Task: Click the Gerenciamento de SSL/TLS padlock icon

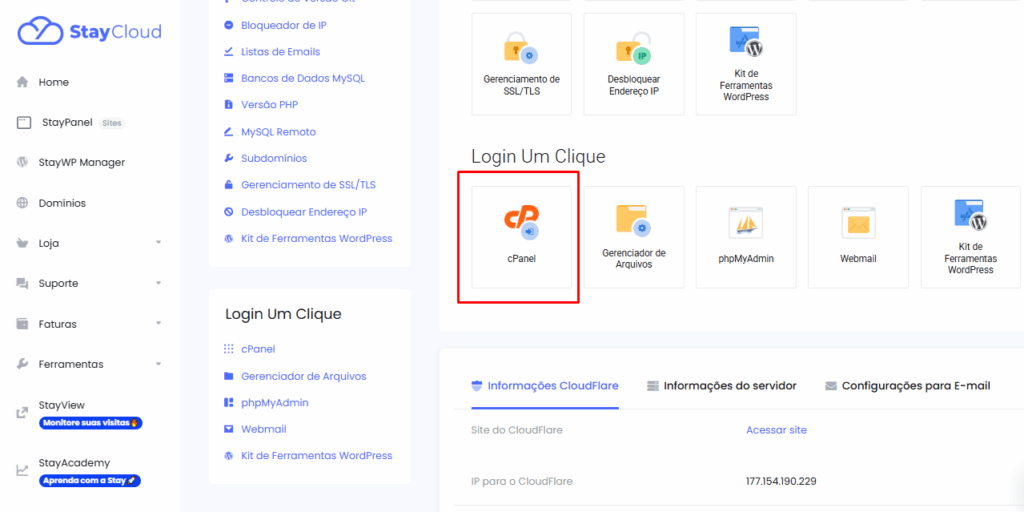Action: [521, 49]
